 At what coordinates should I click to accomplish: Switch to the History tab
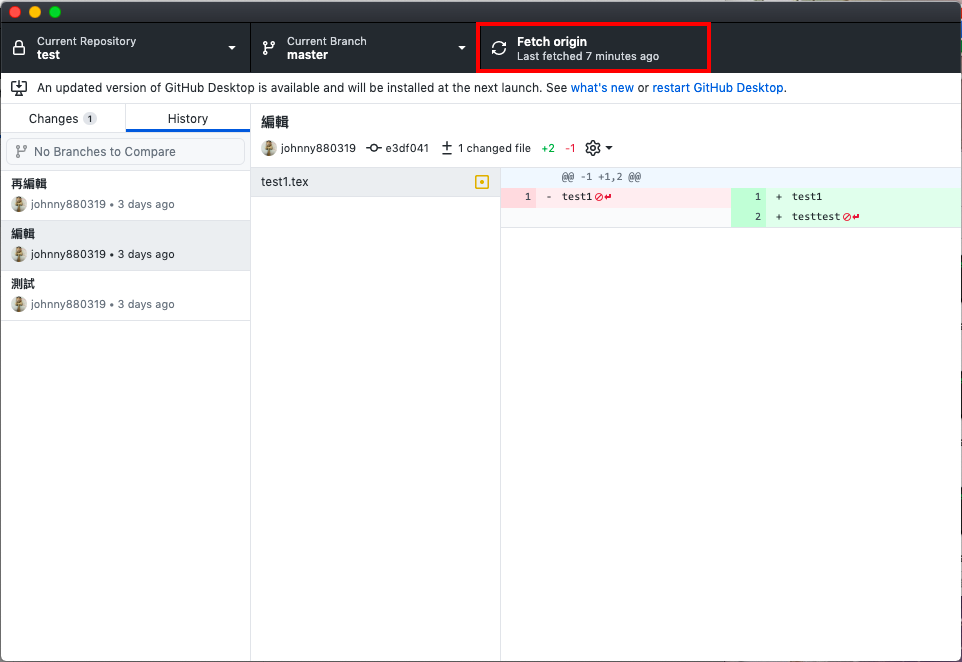[x=188, y=119]
